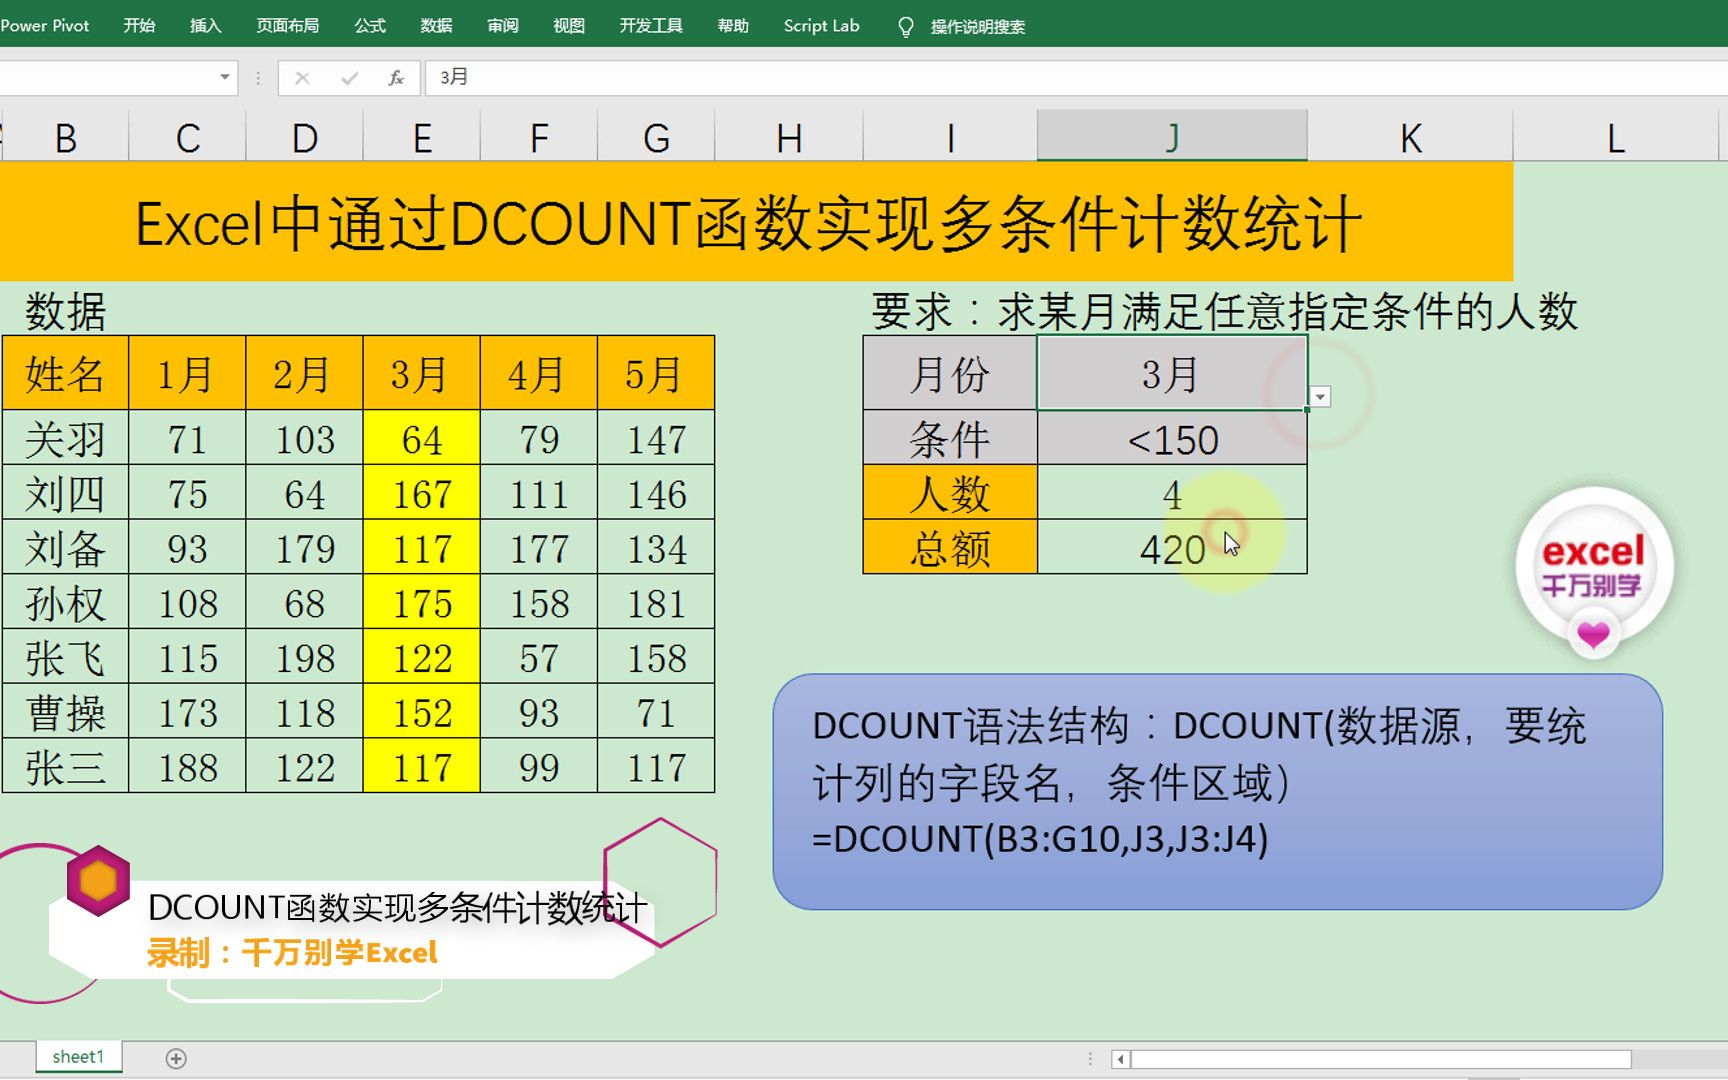1728x1080 pixels.
Task: Click the cancel entry X icon
Action: 302,78
